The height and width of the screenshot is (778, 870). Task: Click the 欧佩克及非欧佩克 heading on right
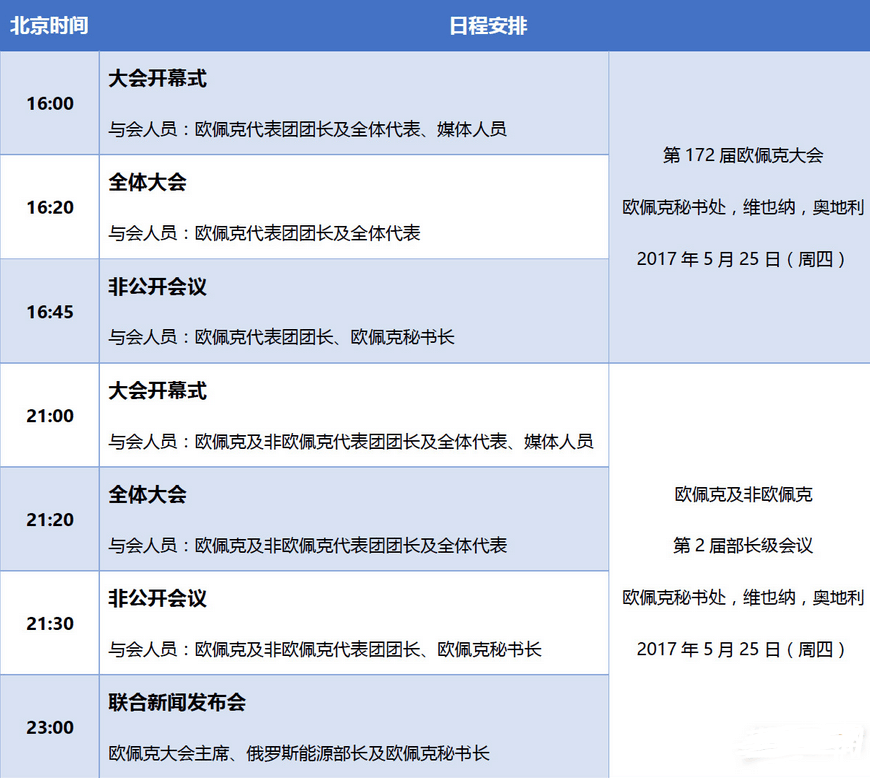[x=743, y=494]
